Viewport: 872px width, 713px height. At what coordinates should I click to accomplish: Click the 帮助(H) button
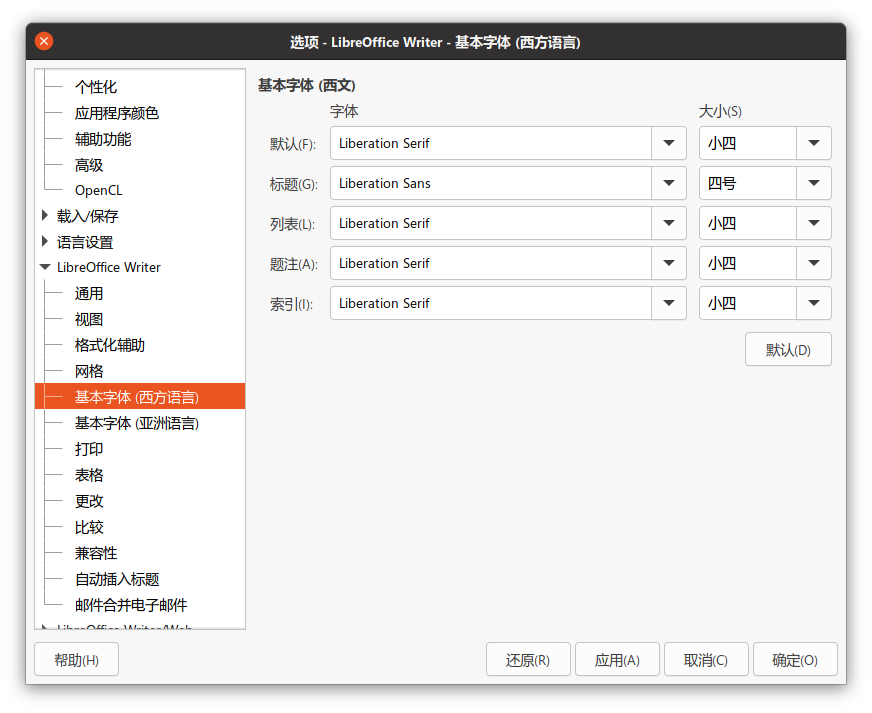click(x=76, y=660)
